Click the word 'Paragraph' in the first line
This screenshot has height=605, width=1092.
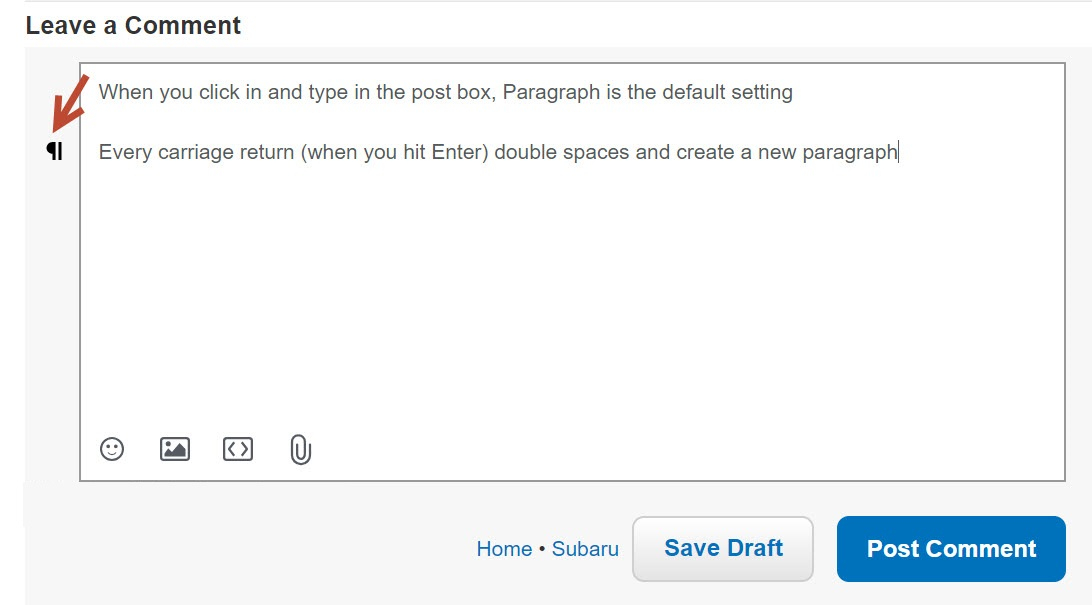(x=551, y=92)
